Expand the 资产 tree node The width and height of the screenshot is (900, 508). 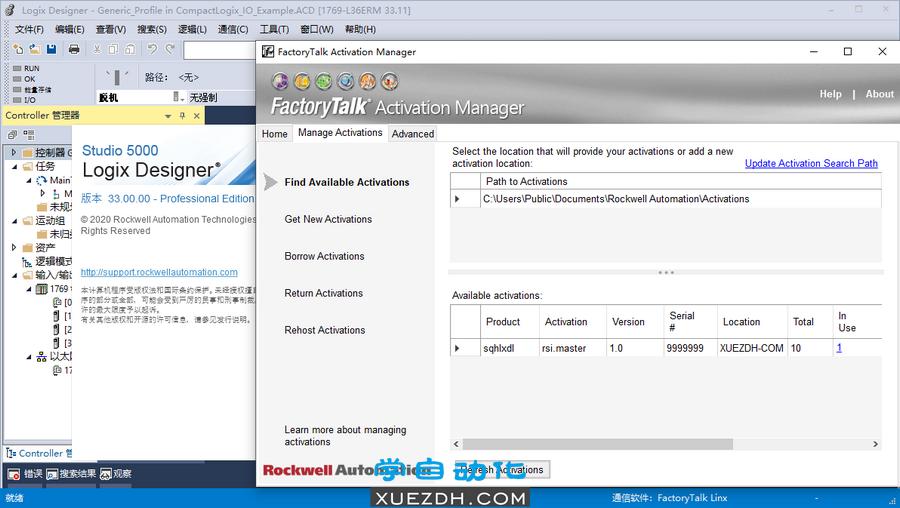14,247
